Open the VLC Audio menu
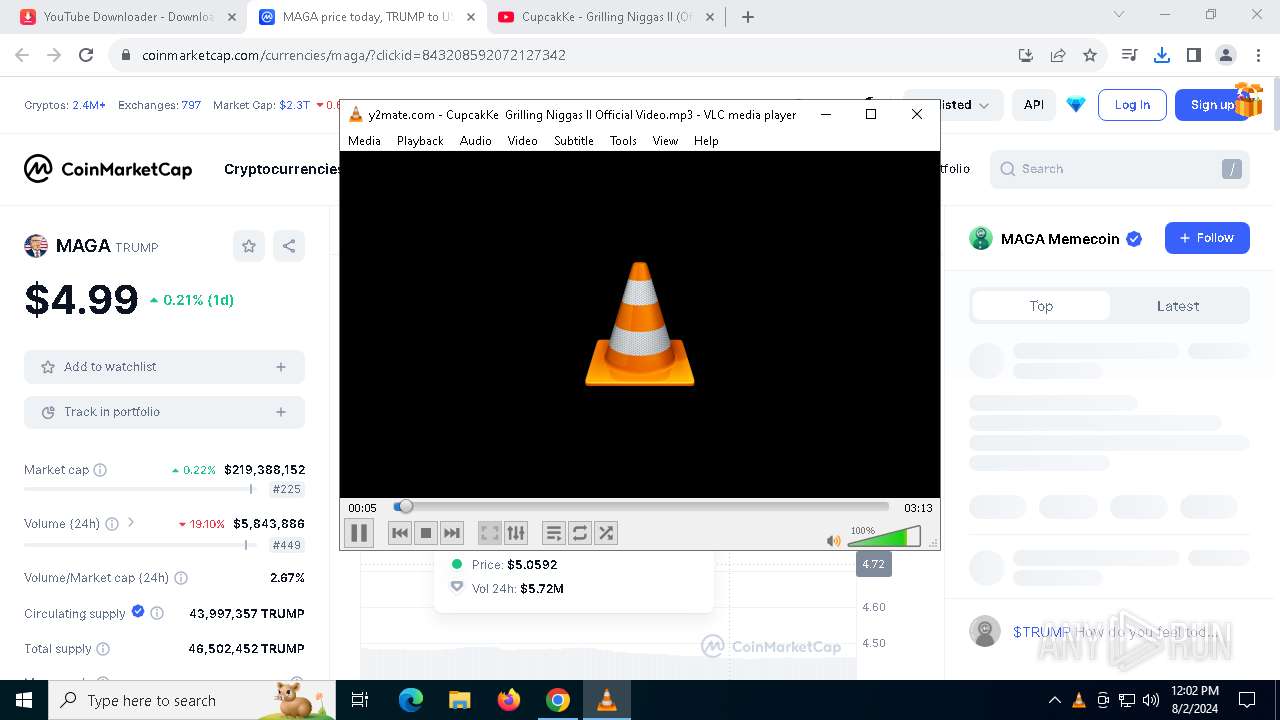Image resolution: width=1280 pixels, height=720 pixels. (x=475, y=141)
